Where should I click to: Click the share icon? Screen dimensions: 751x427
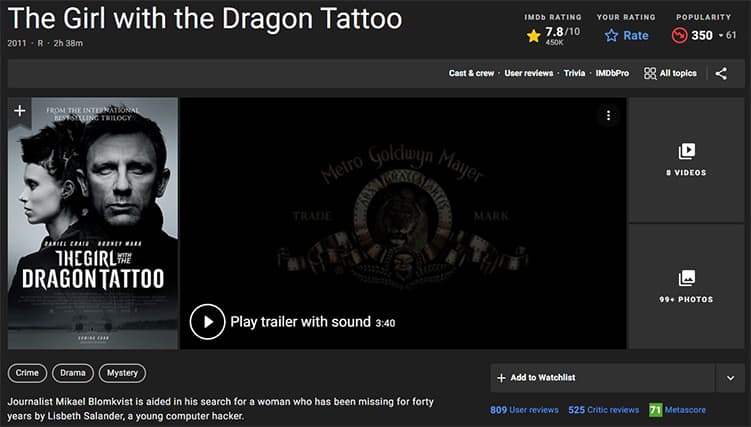[x=721, y=73]
